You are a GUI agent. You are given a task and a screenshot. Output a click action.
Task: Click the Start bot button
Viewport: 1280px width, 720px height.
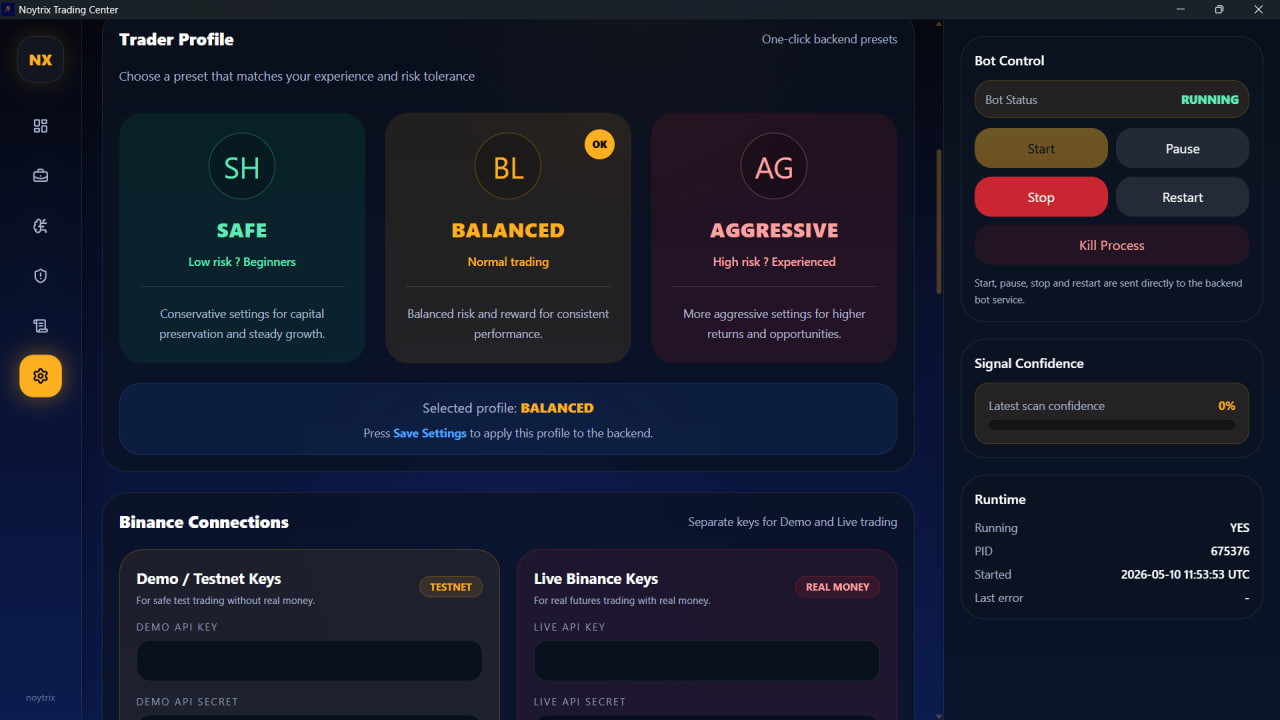1041,148
